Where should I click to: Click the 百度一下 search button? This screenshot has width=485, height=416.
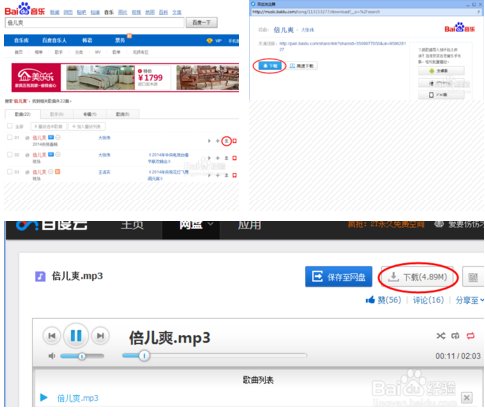click(x=202, y=23)
